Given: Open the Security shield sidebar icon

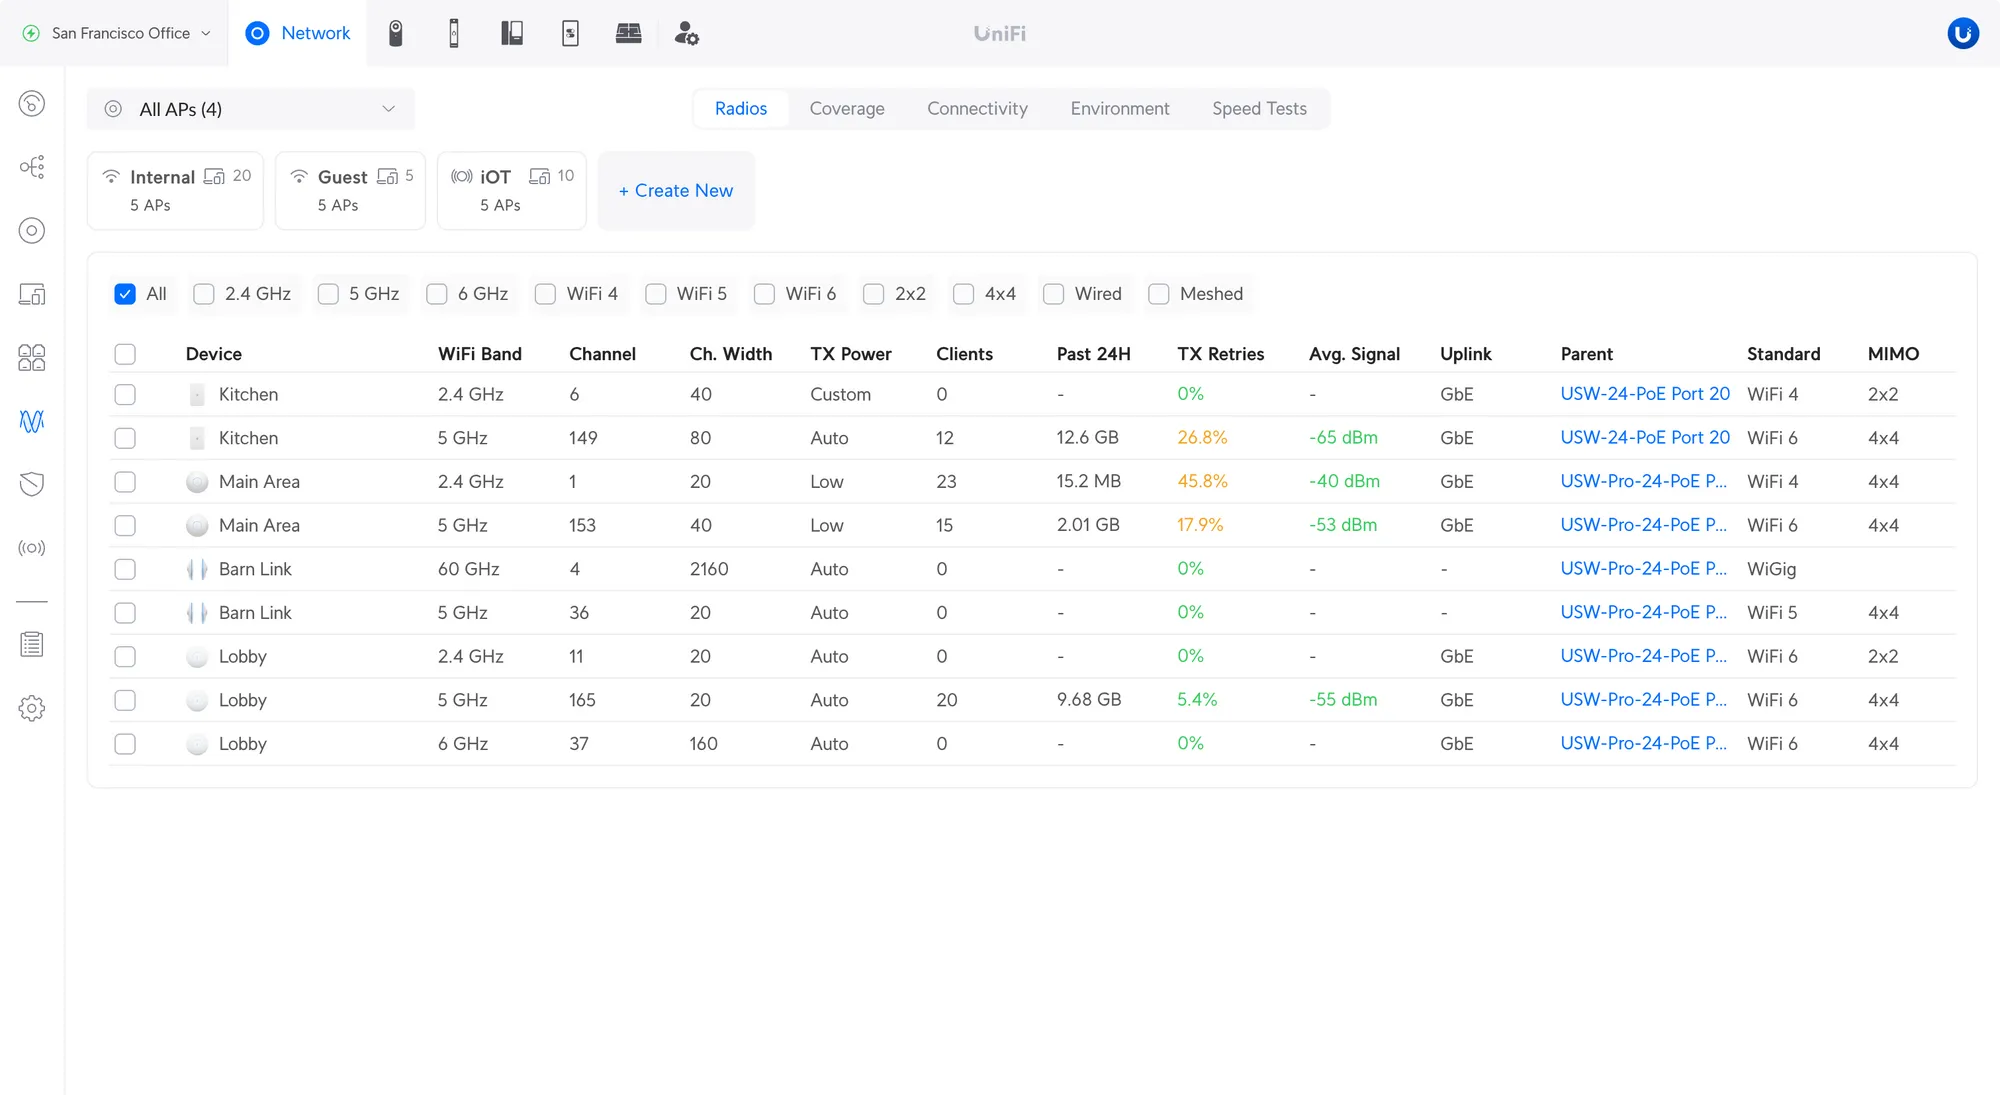Looking at the screenshot, I should point(32,484).
